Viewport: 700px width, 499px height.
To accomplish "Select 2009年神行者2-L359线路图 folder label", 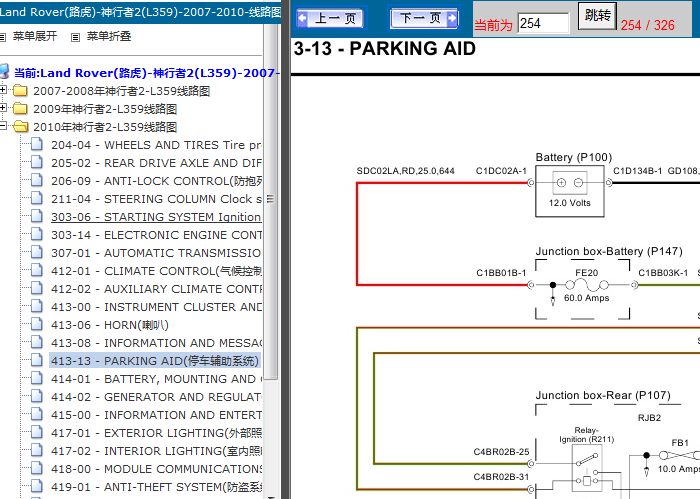I will point(105,109).
